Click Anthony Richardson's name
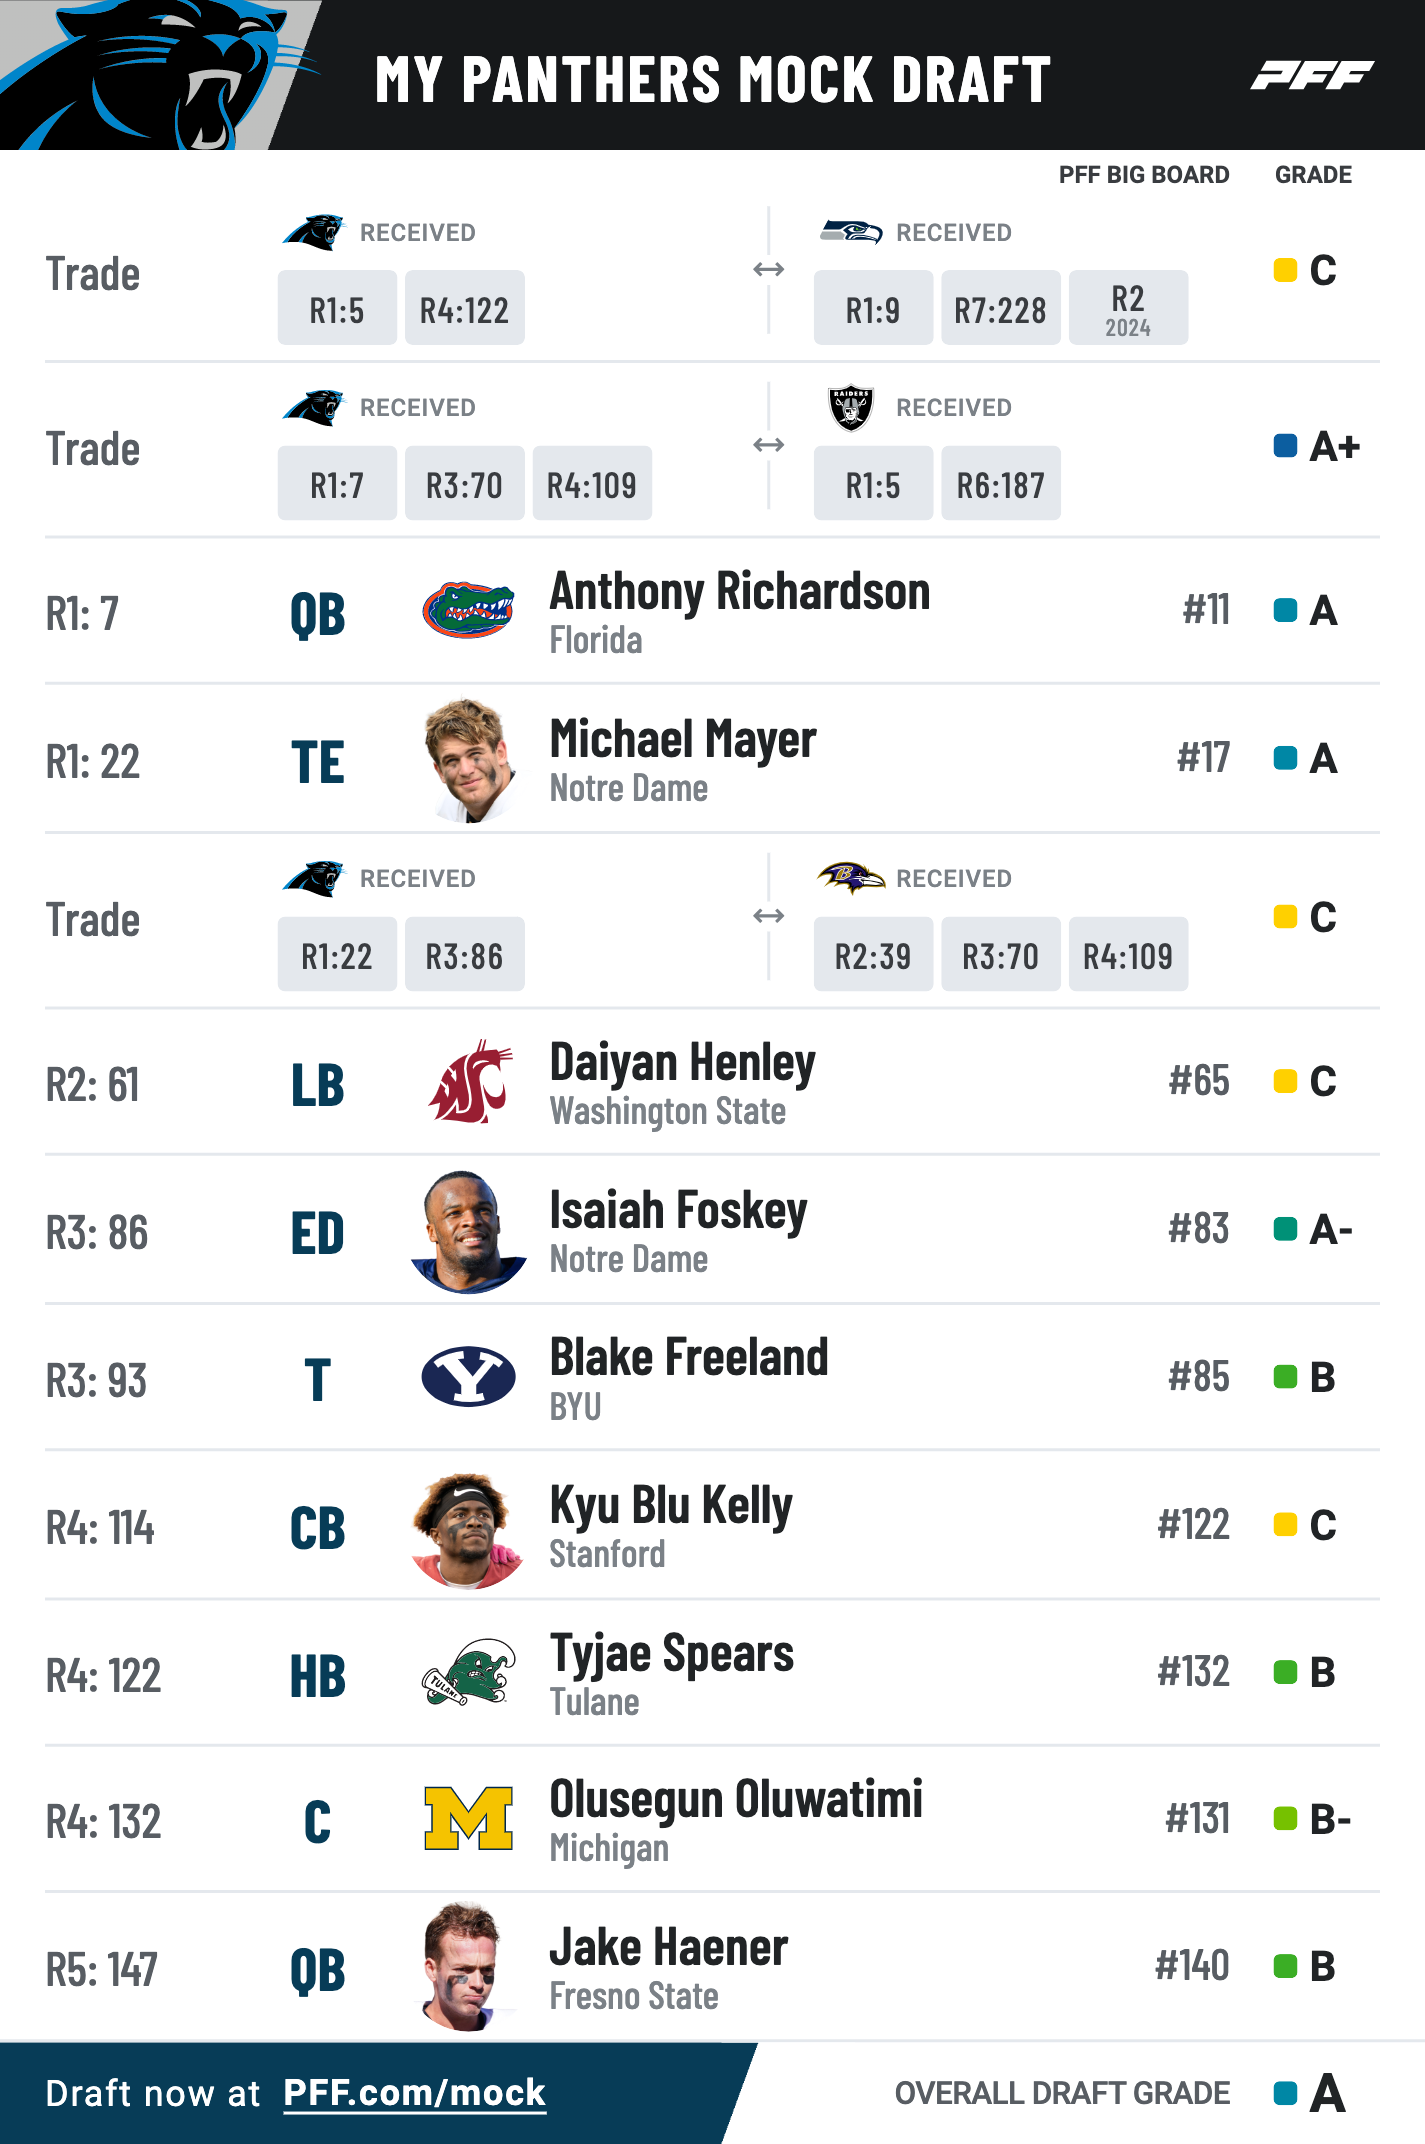 (740, 591)
